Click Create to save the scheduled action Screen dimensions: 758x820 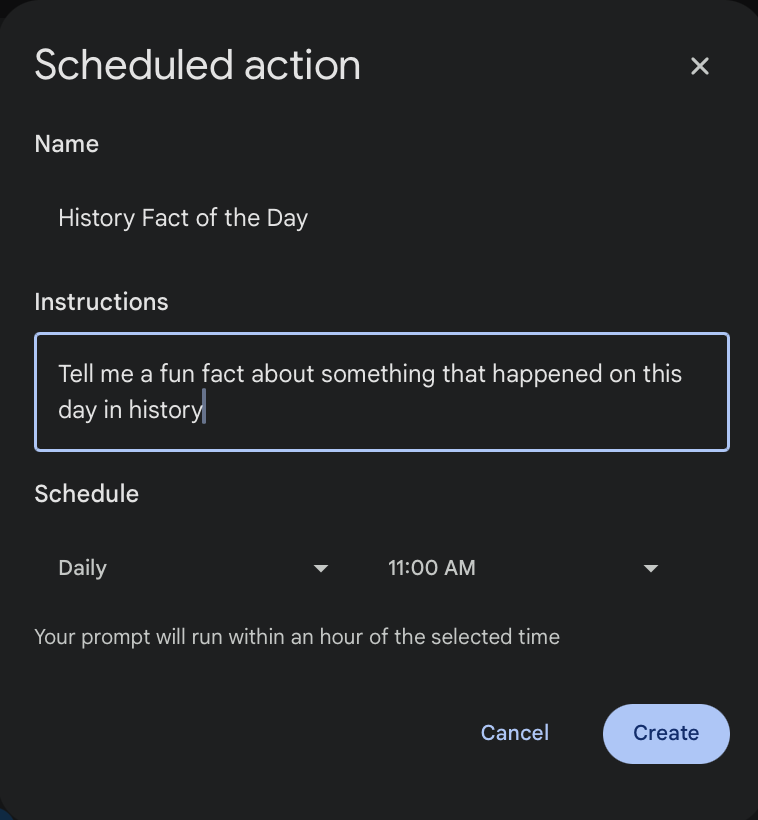coord(666,733)
